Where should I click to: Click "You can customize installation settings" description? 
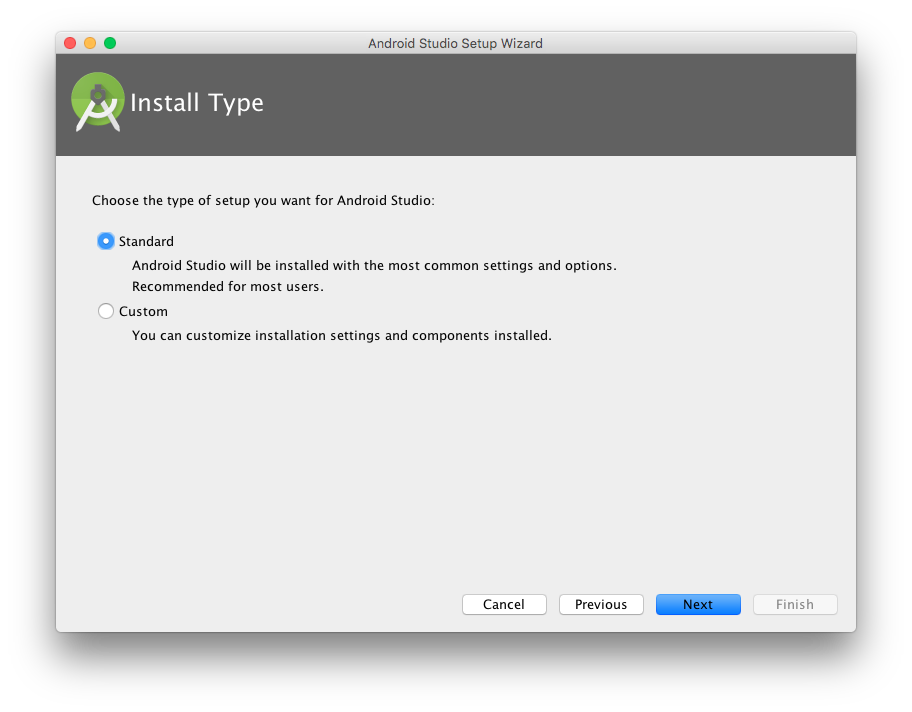coord(341,336)
